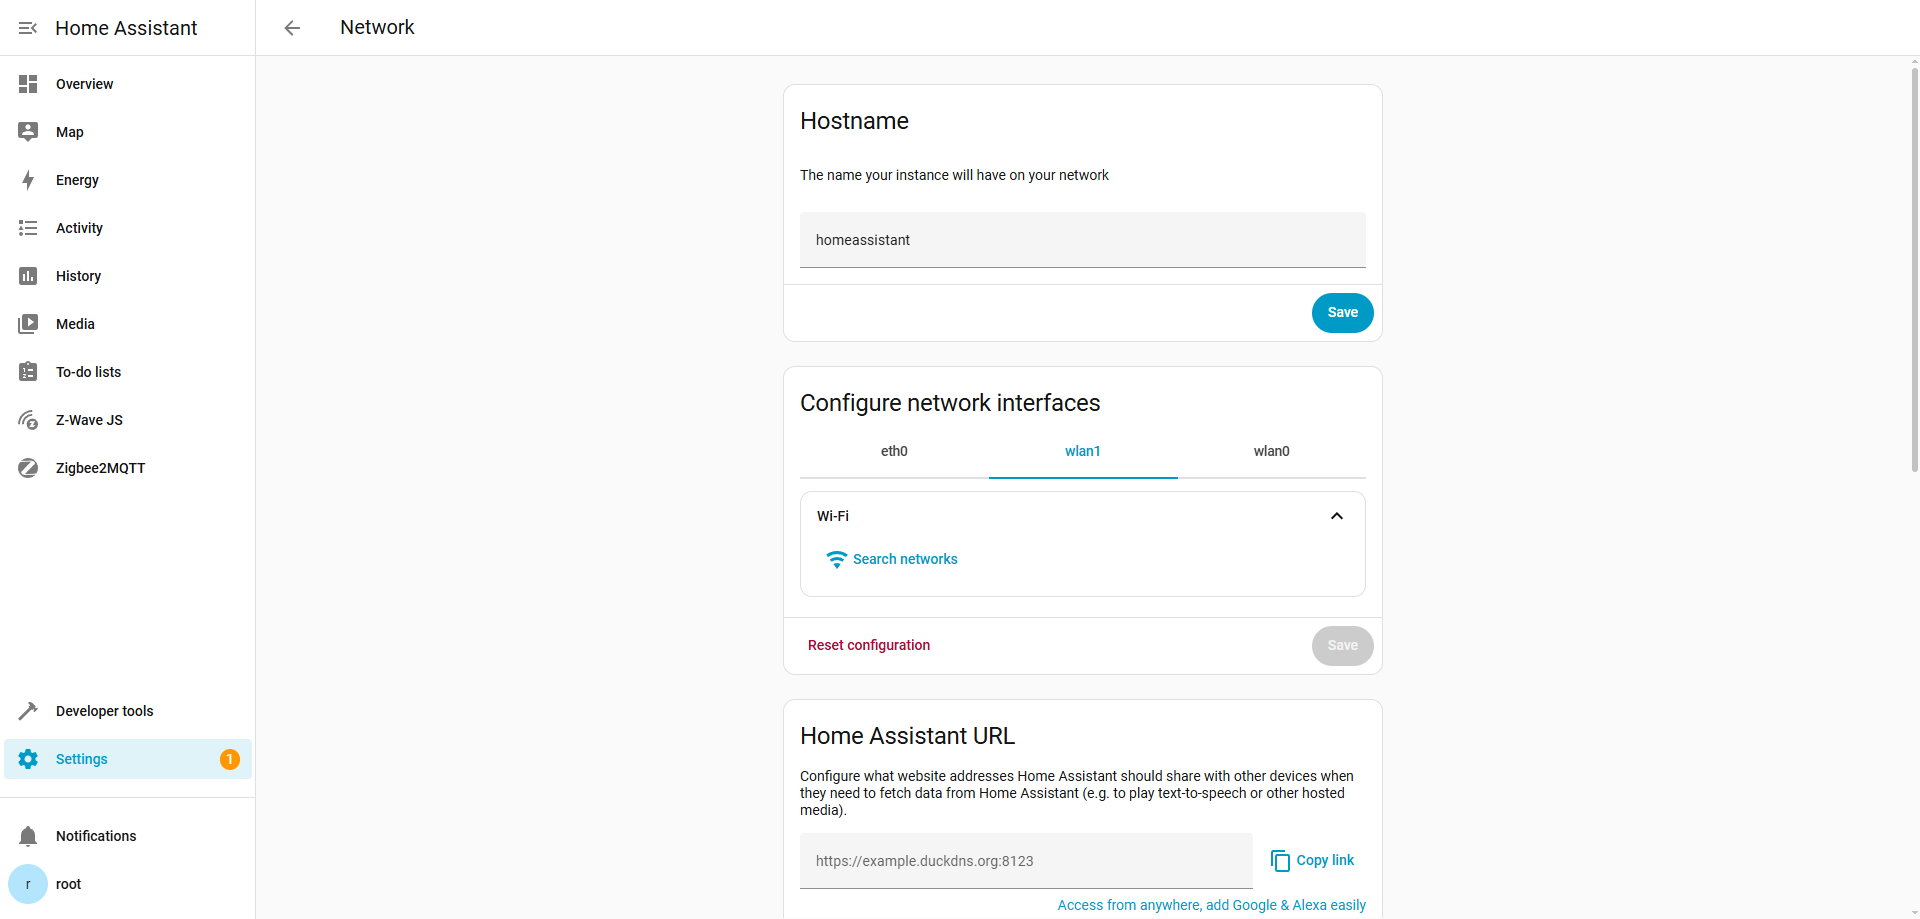The width and height of the screenshot is (1920, 919).
Task: Collapse the Wi-Fi section chevron
Action: pos(1336,516)
